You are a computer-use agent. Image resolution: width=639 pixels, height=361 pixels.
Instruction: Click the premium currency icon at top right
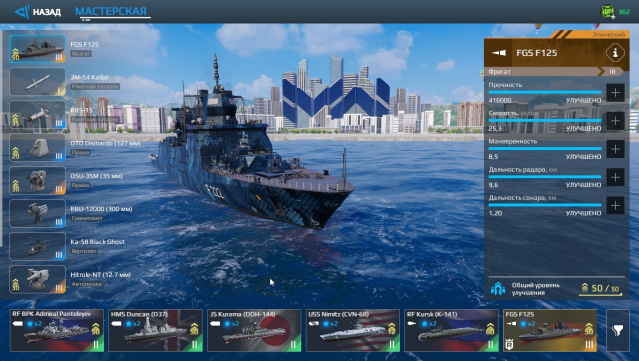point(608,12)
